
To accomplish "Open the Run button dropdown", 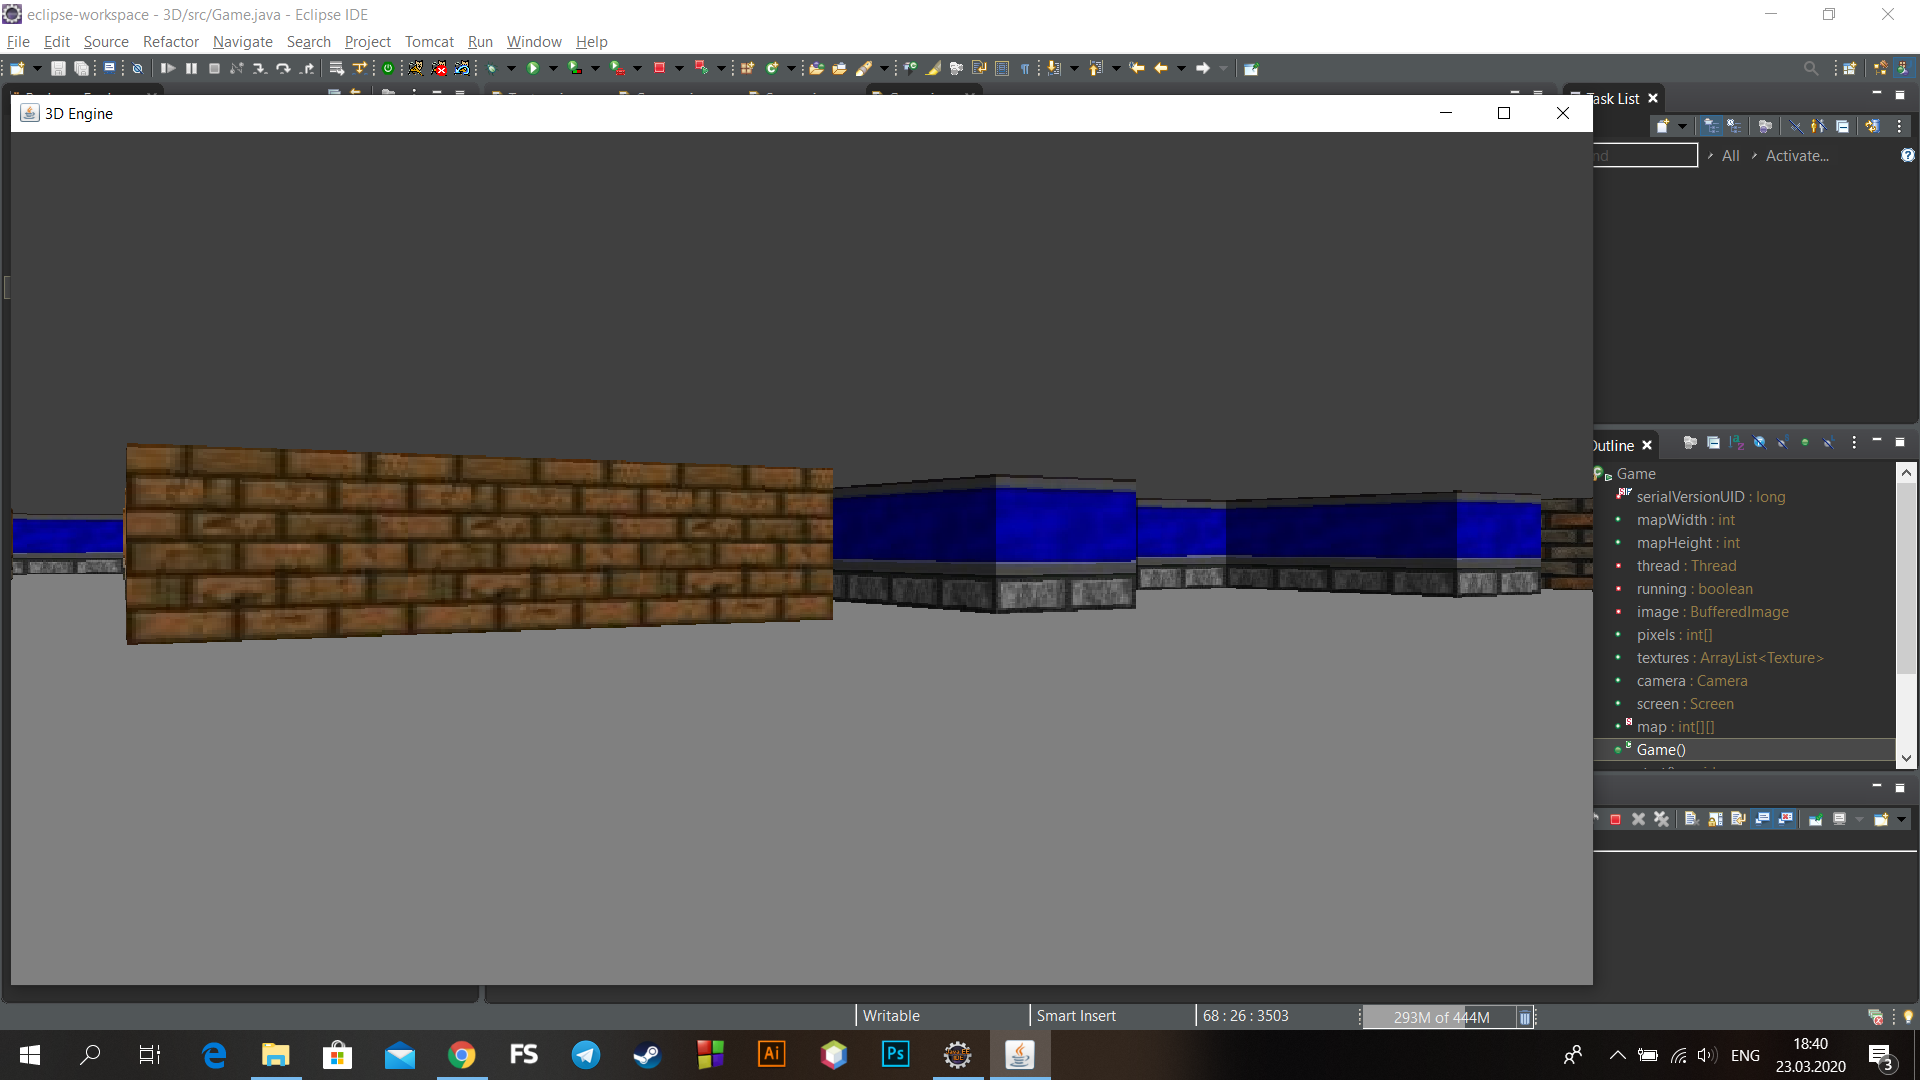I will click(553, 68).
